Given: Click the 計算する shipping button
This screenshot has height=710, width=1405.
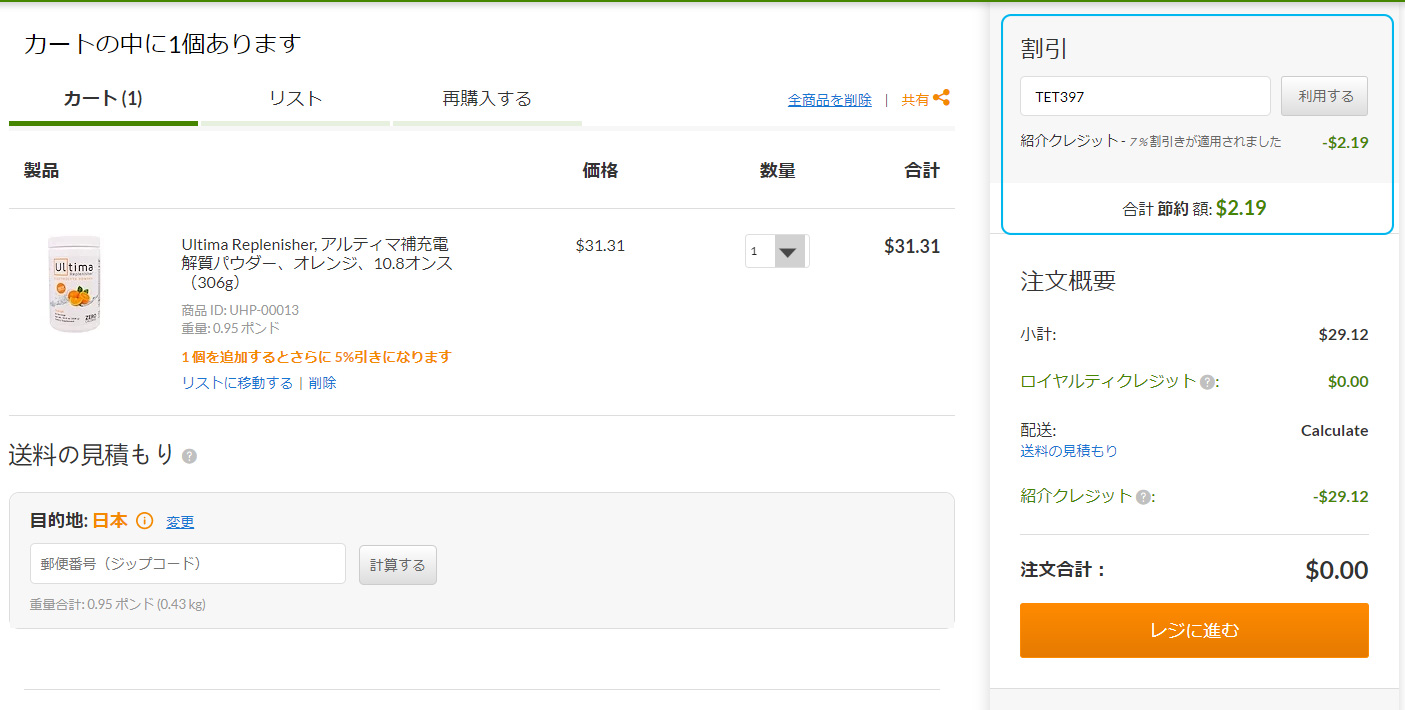Looking at the screenshot, I should pos(398,564).
